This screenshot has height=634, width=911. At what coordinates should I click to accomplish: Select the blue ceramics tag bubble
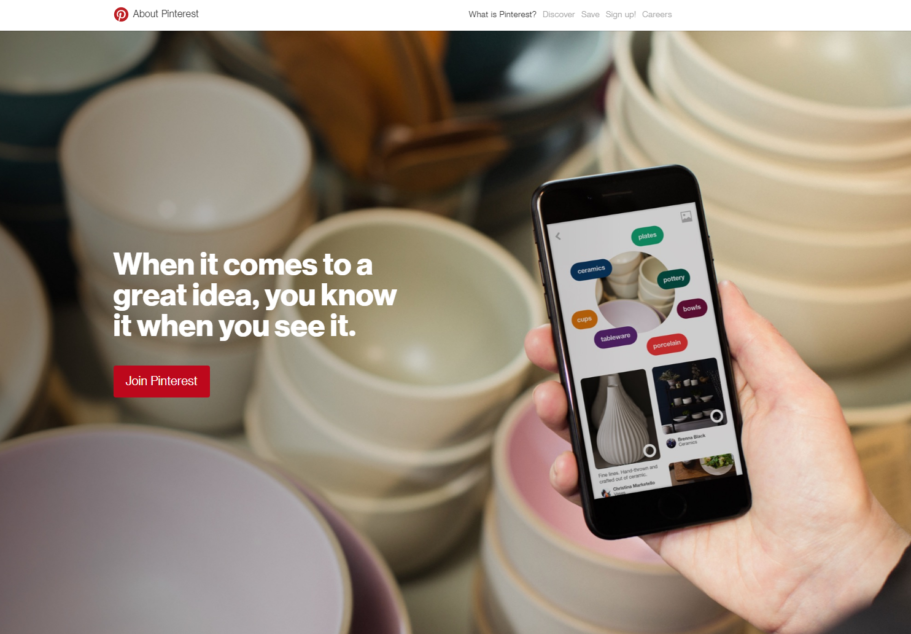pos(591,270)
